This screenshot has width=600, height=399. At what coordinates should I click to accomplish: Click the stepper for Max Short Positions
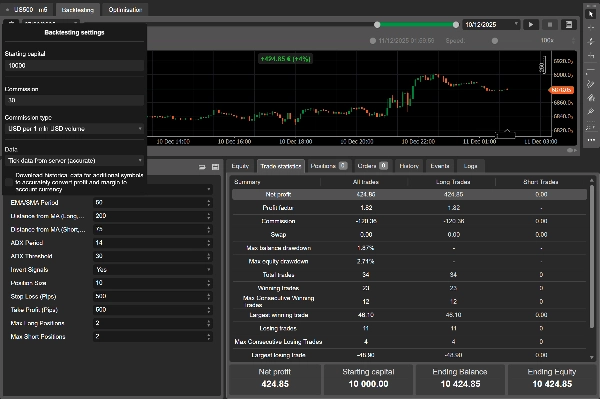click(209, 337)
